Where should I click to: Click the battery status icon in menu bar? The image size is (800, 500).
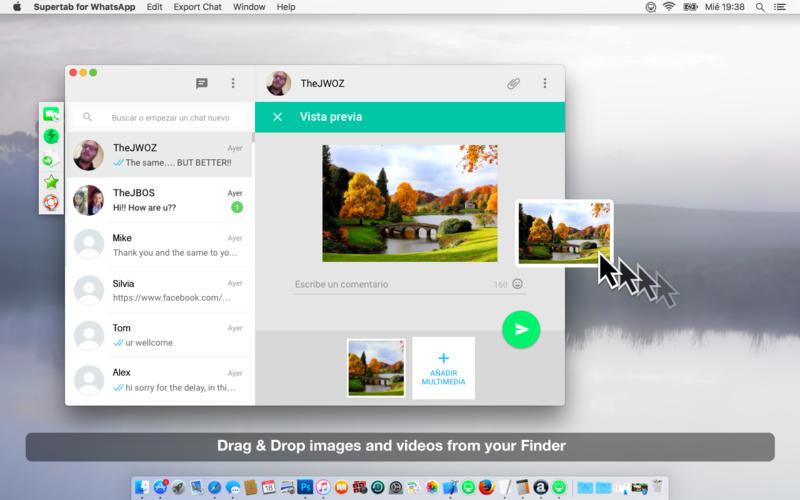690,7
